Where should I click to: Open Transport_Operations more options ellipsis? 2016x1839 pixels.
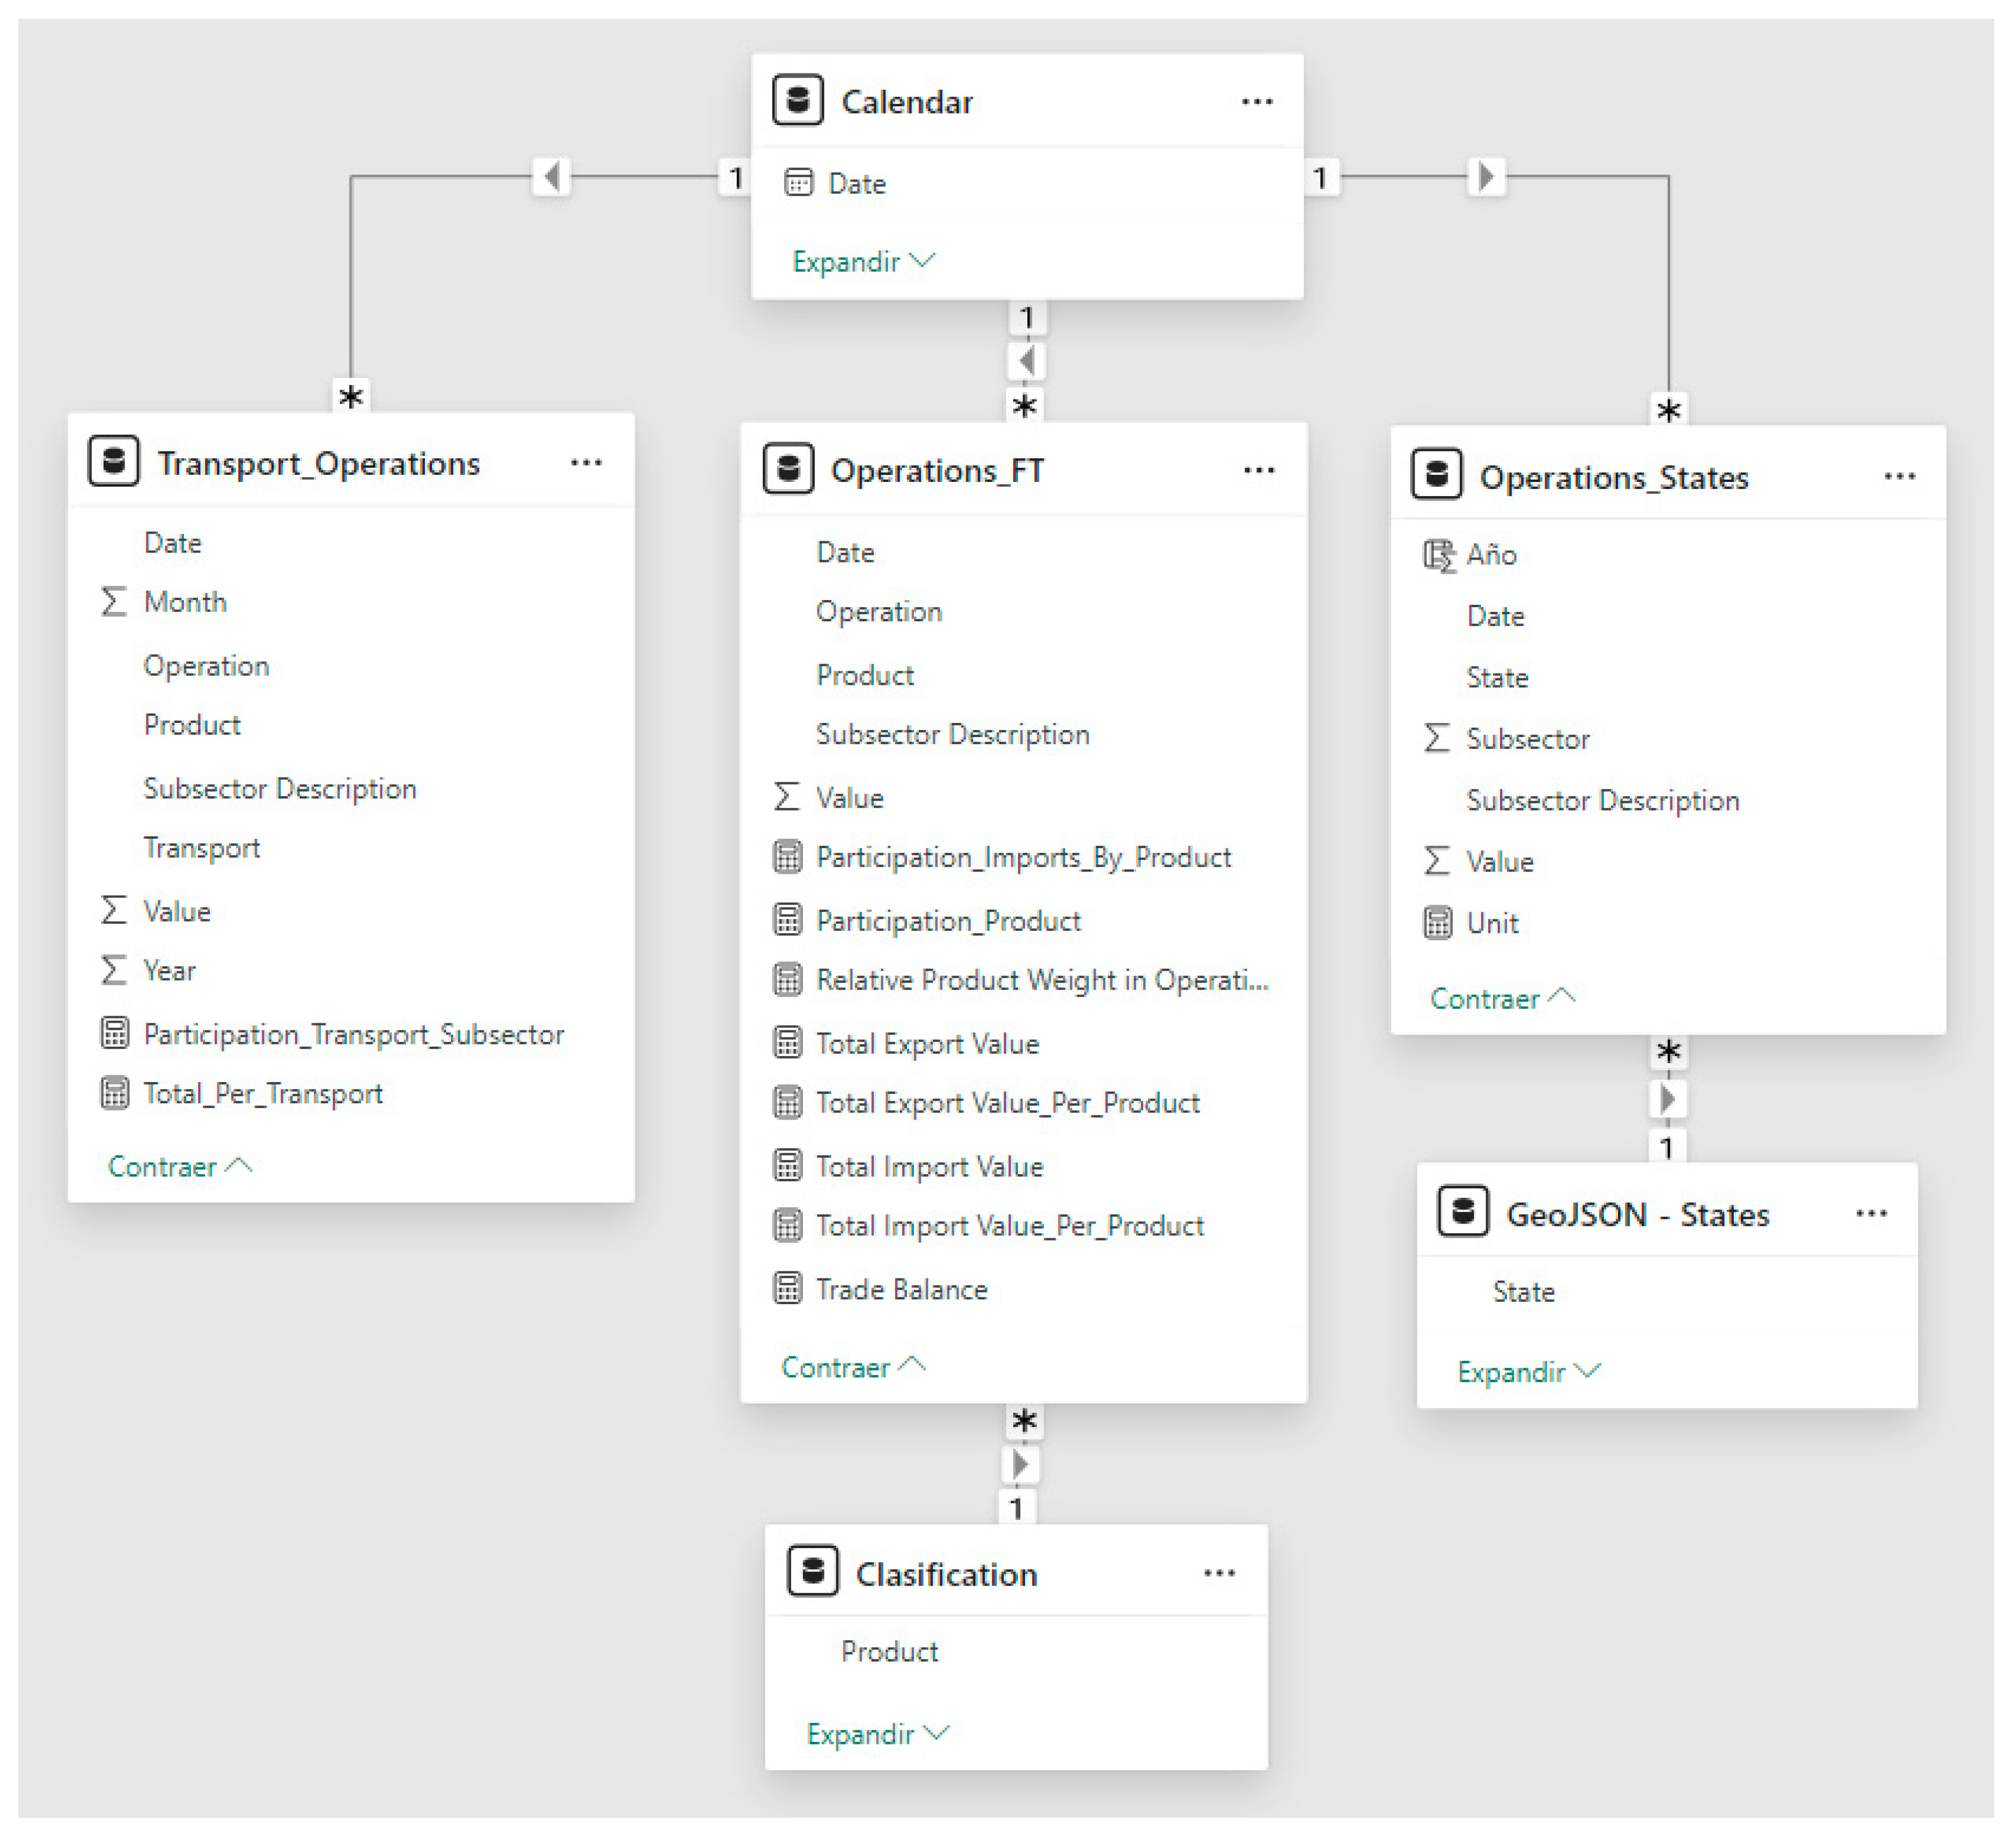coord(586,462)
